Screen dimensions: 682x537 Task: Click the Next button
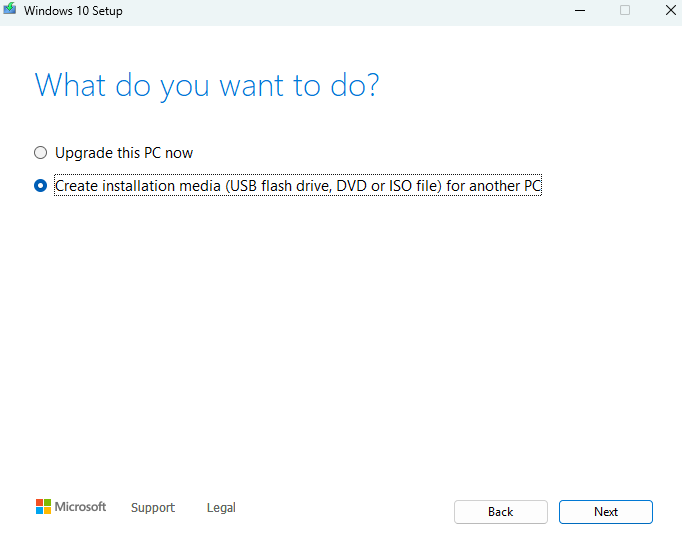(x=605, y=512)
